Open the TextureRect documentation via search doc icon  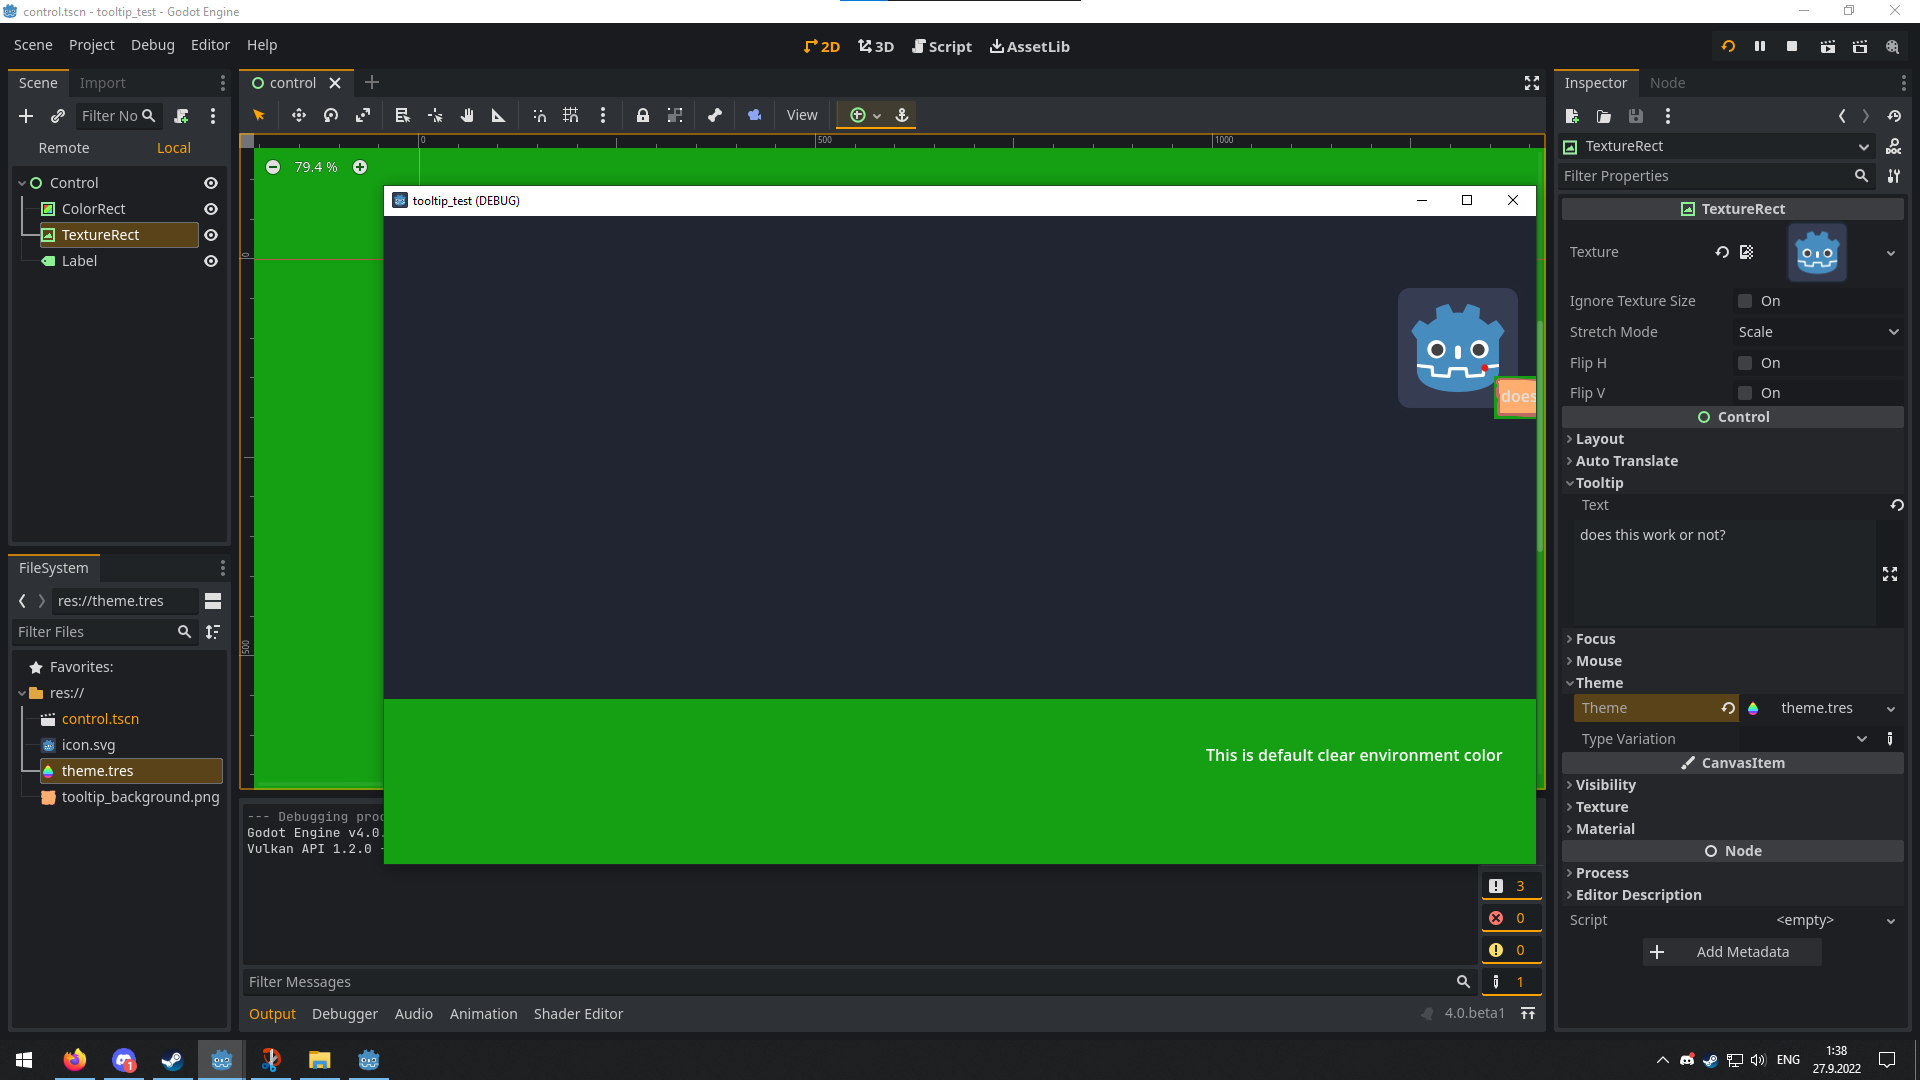point(1894,146)
